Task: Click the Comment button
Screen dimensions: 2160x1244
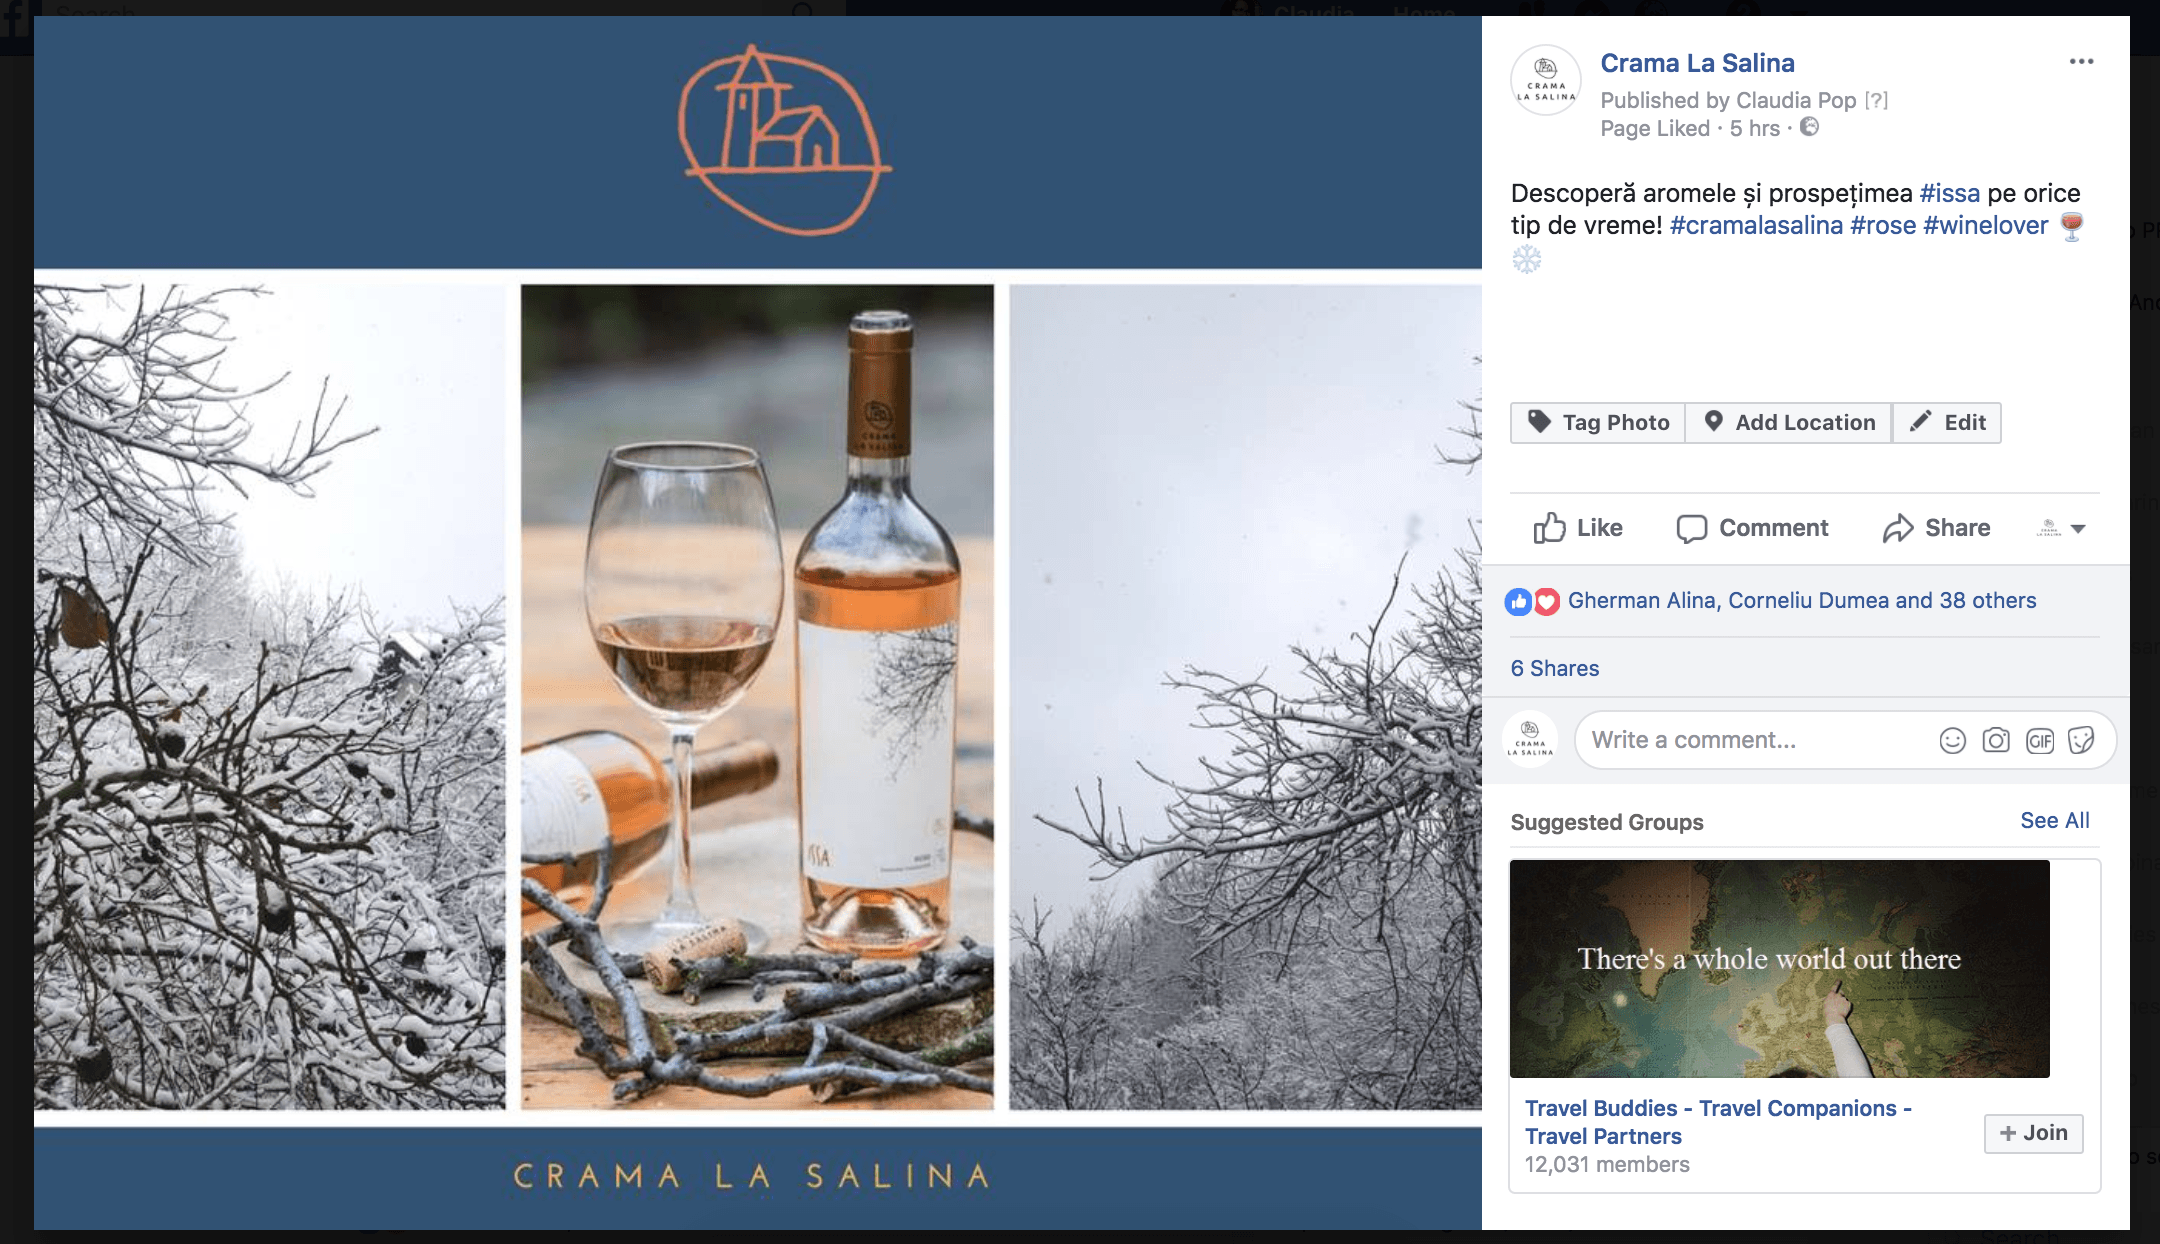Action: click(1752, 528)
